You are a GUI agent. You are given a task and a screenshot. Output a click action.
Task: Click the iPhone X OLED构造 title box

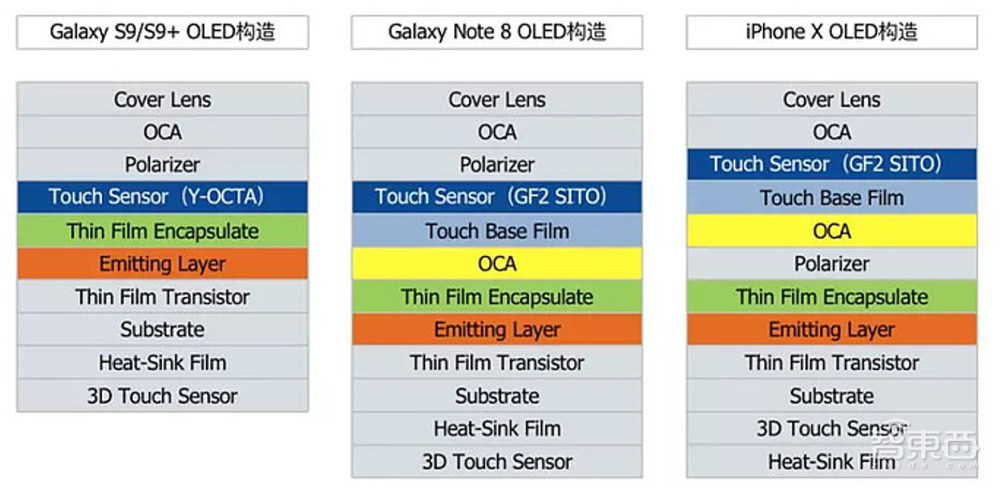(x=831, y=32)
